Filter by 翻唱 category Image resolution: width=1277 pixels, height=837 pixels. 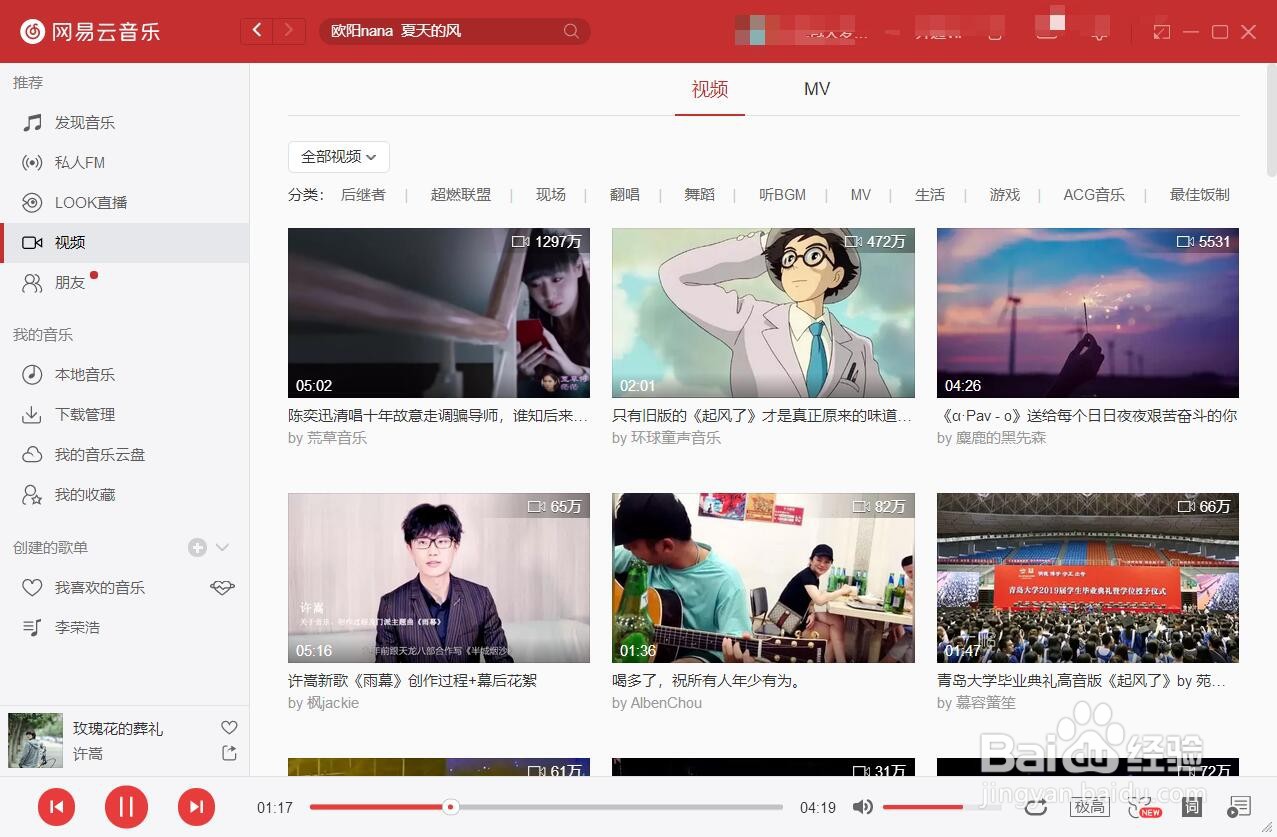pyautogui.click(x=625, y=195)
